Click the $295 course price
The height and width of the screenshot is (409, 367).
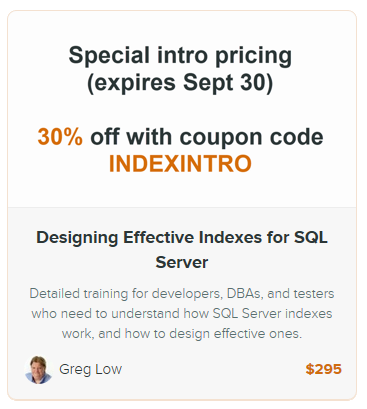click(323, 369)
